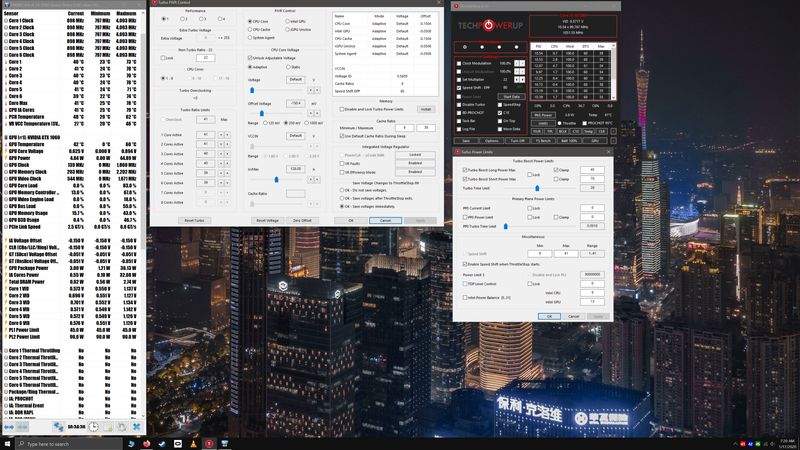800x450 pixels.
Task: Click TS Bench button
Action: coord(543,141)
